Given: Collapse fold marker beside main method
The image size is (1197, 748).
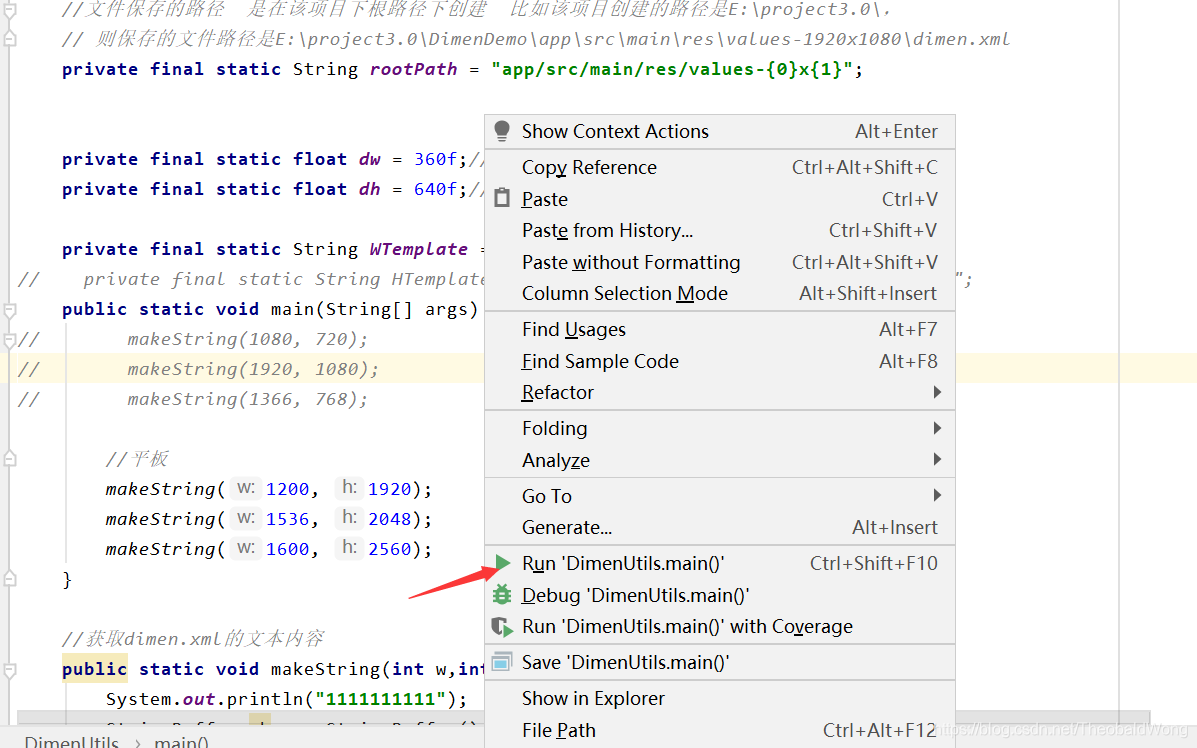Looking at the screenshot, I should [10, 310].
